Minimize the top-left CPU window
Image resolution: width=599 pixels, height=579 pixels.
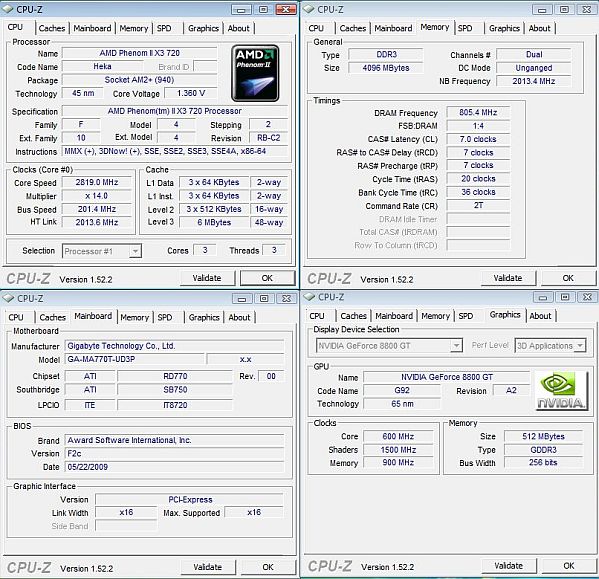[x=241, y=10]
